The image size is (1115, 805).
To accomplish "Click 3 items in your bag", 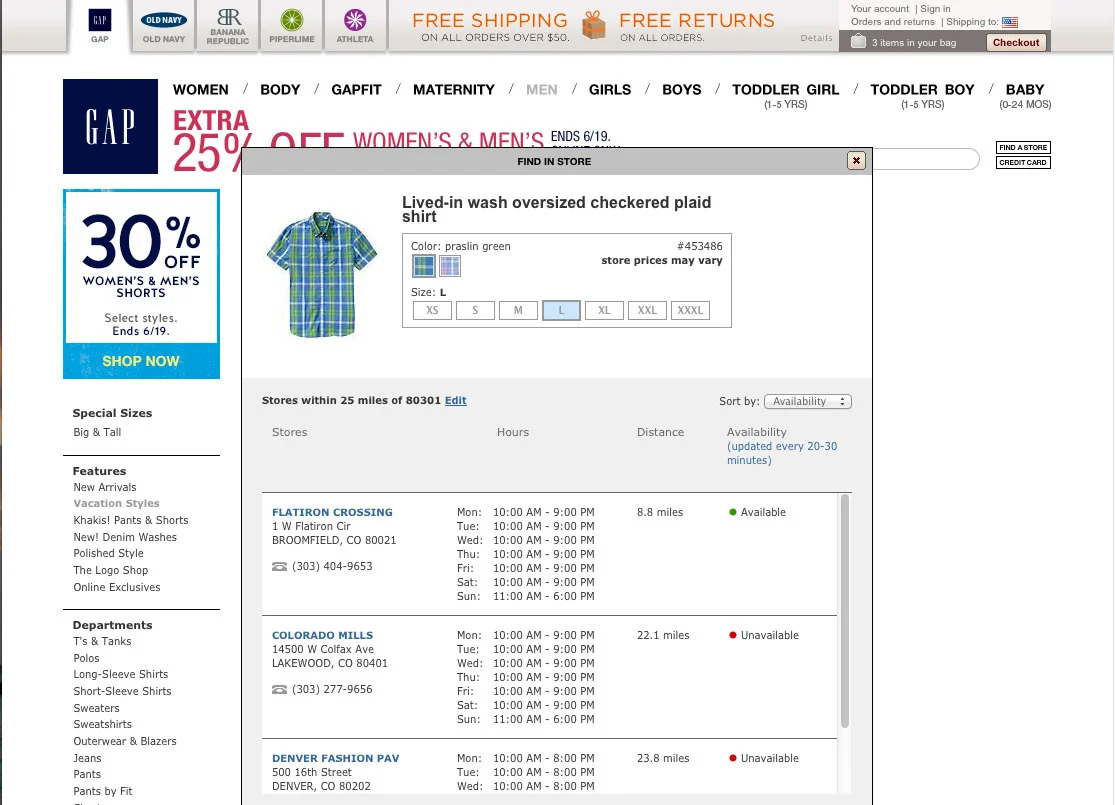I will pyautogui.click(x=914, y=43).
